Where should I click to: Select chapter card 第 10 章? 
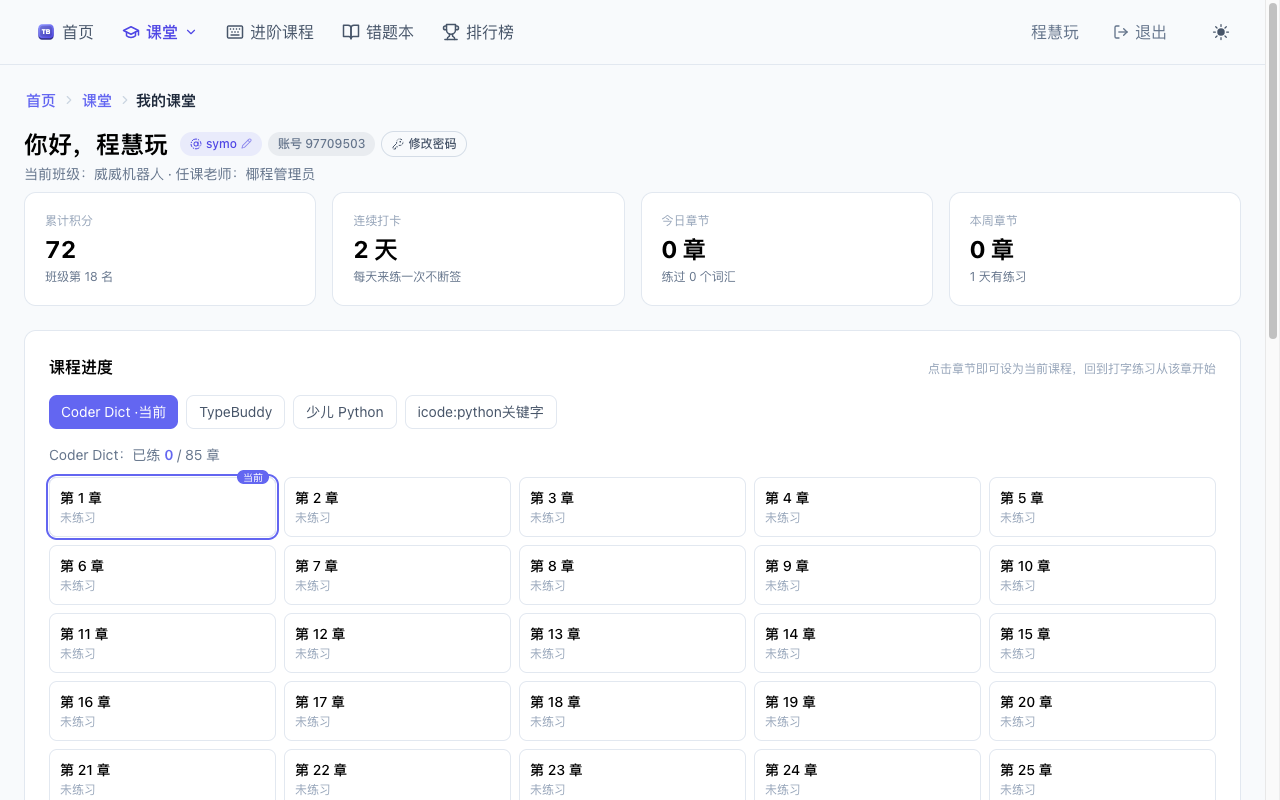pos(1102,575)
